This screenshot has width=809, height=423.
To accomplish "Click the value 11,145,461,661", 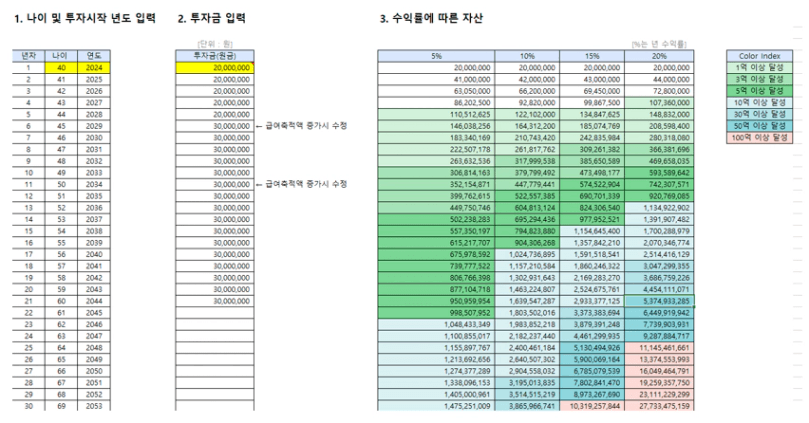I will [x=659, y=348].
